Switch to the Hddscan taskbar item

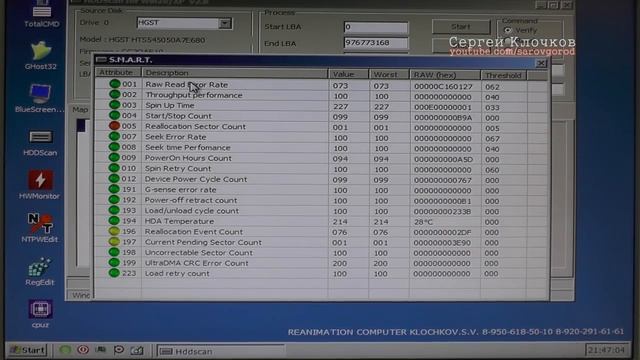(220, 351)
